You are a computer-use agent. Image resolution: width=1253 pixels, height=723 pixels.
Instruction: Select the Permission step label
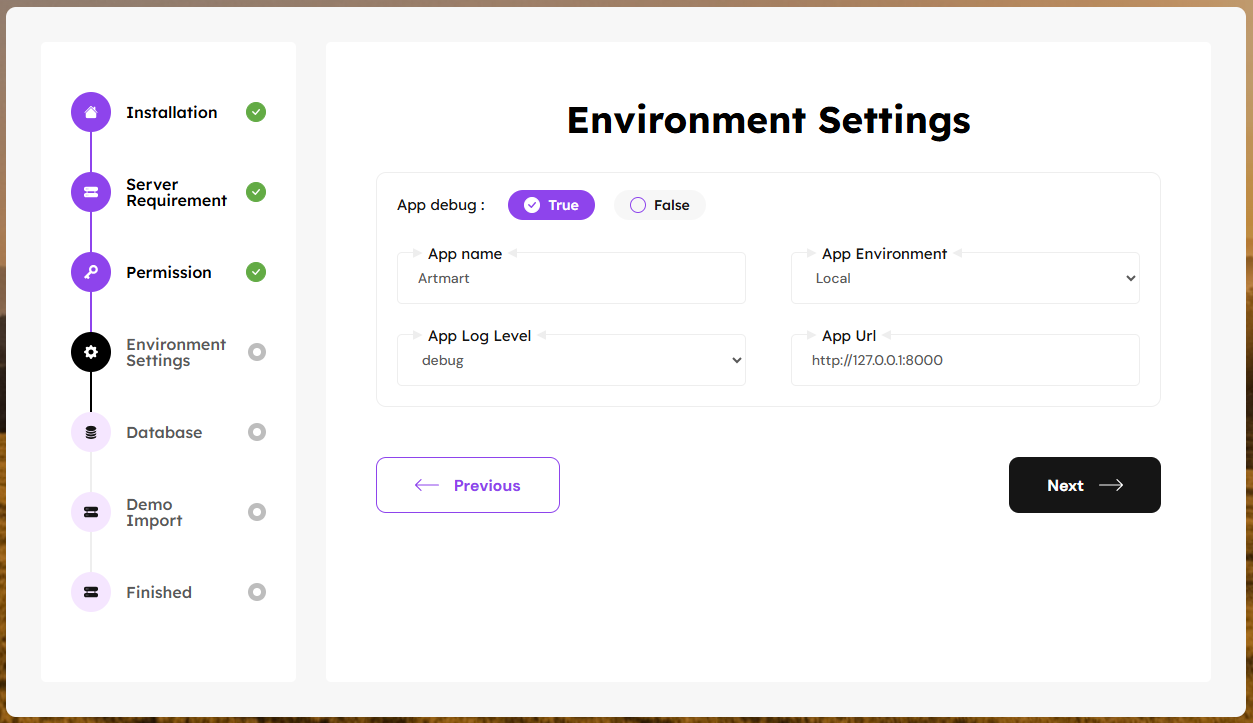click(169, 272)
